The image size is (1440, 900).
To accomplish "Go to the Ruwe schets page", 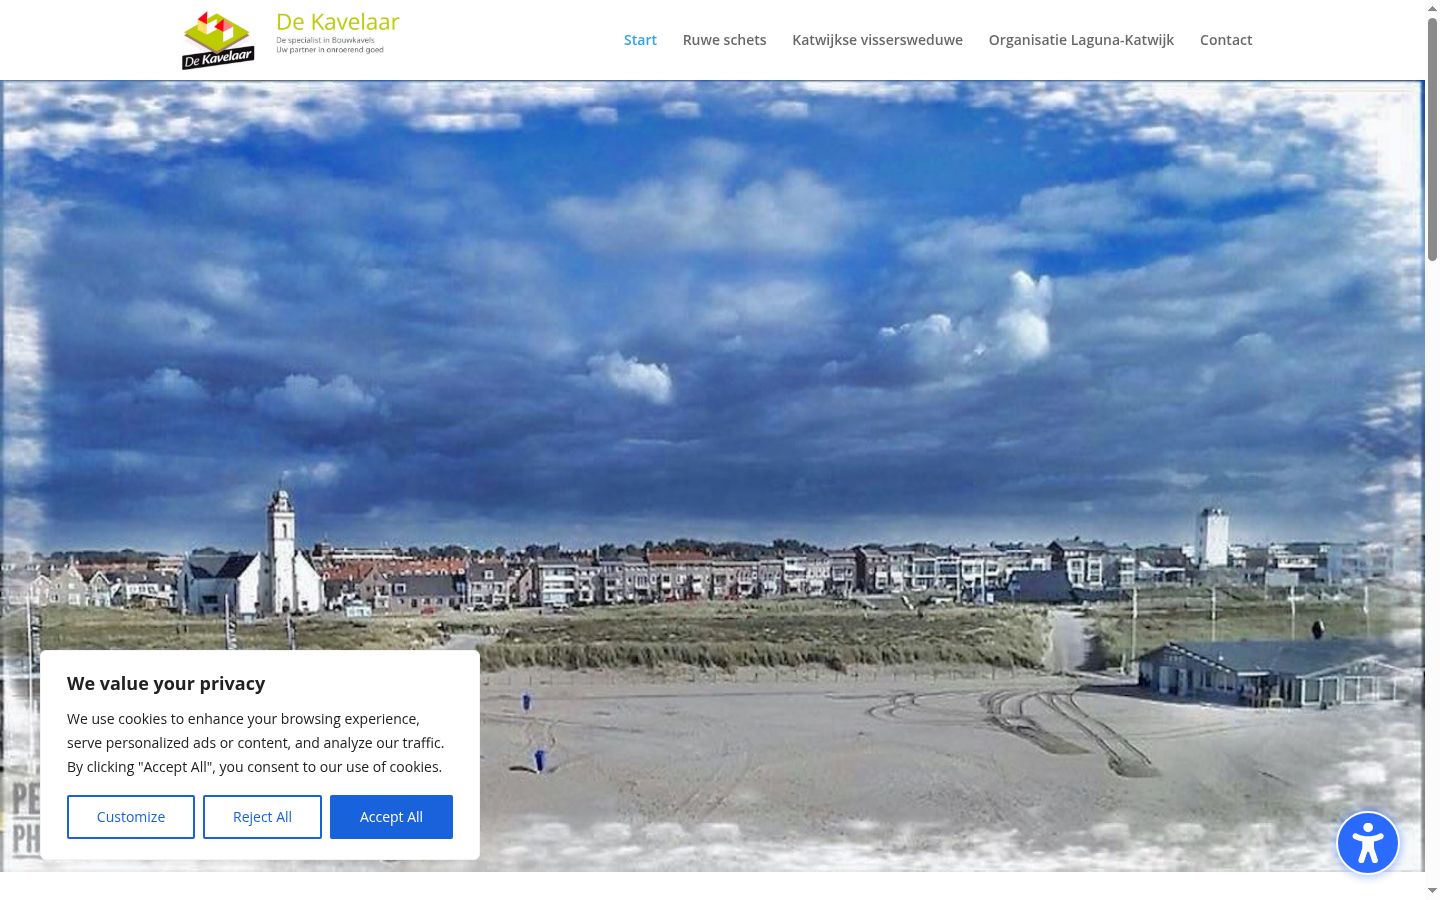I will (724, 40).
